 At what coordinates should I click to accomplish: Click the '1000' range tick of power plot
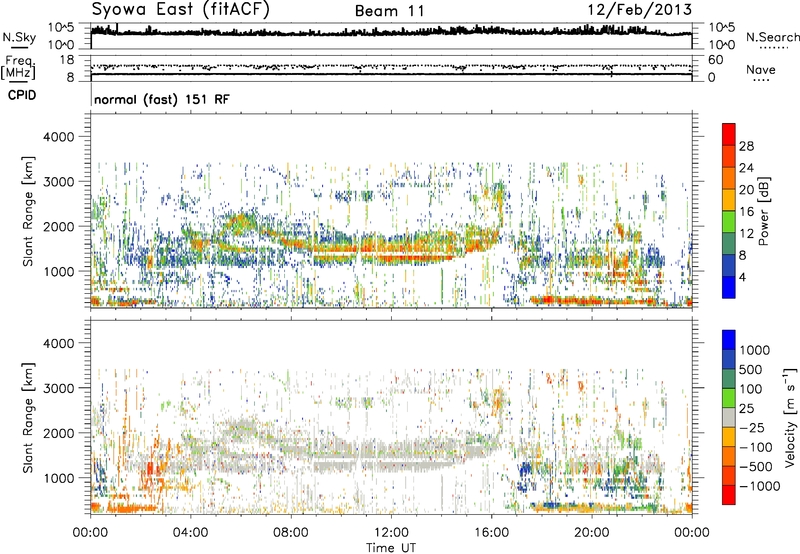(x=59, y=272)
